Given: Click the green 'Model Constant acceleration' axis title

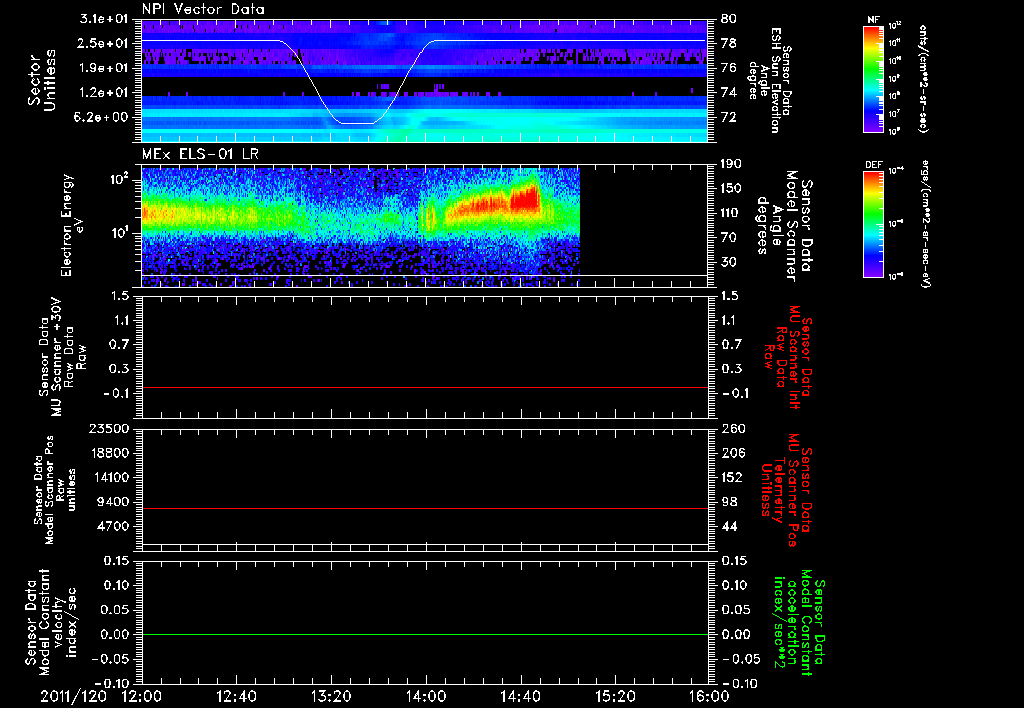Looking at the screenshot, I should (x=799, y=623).
